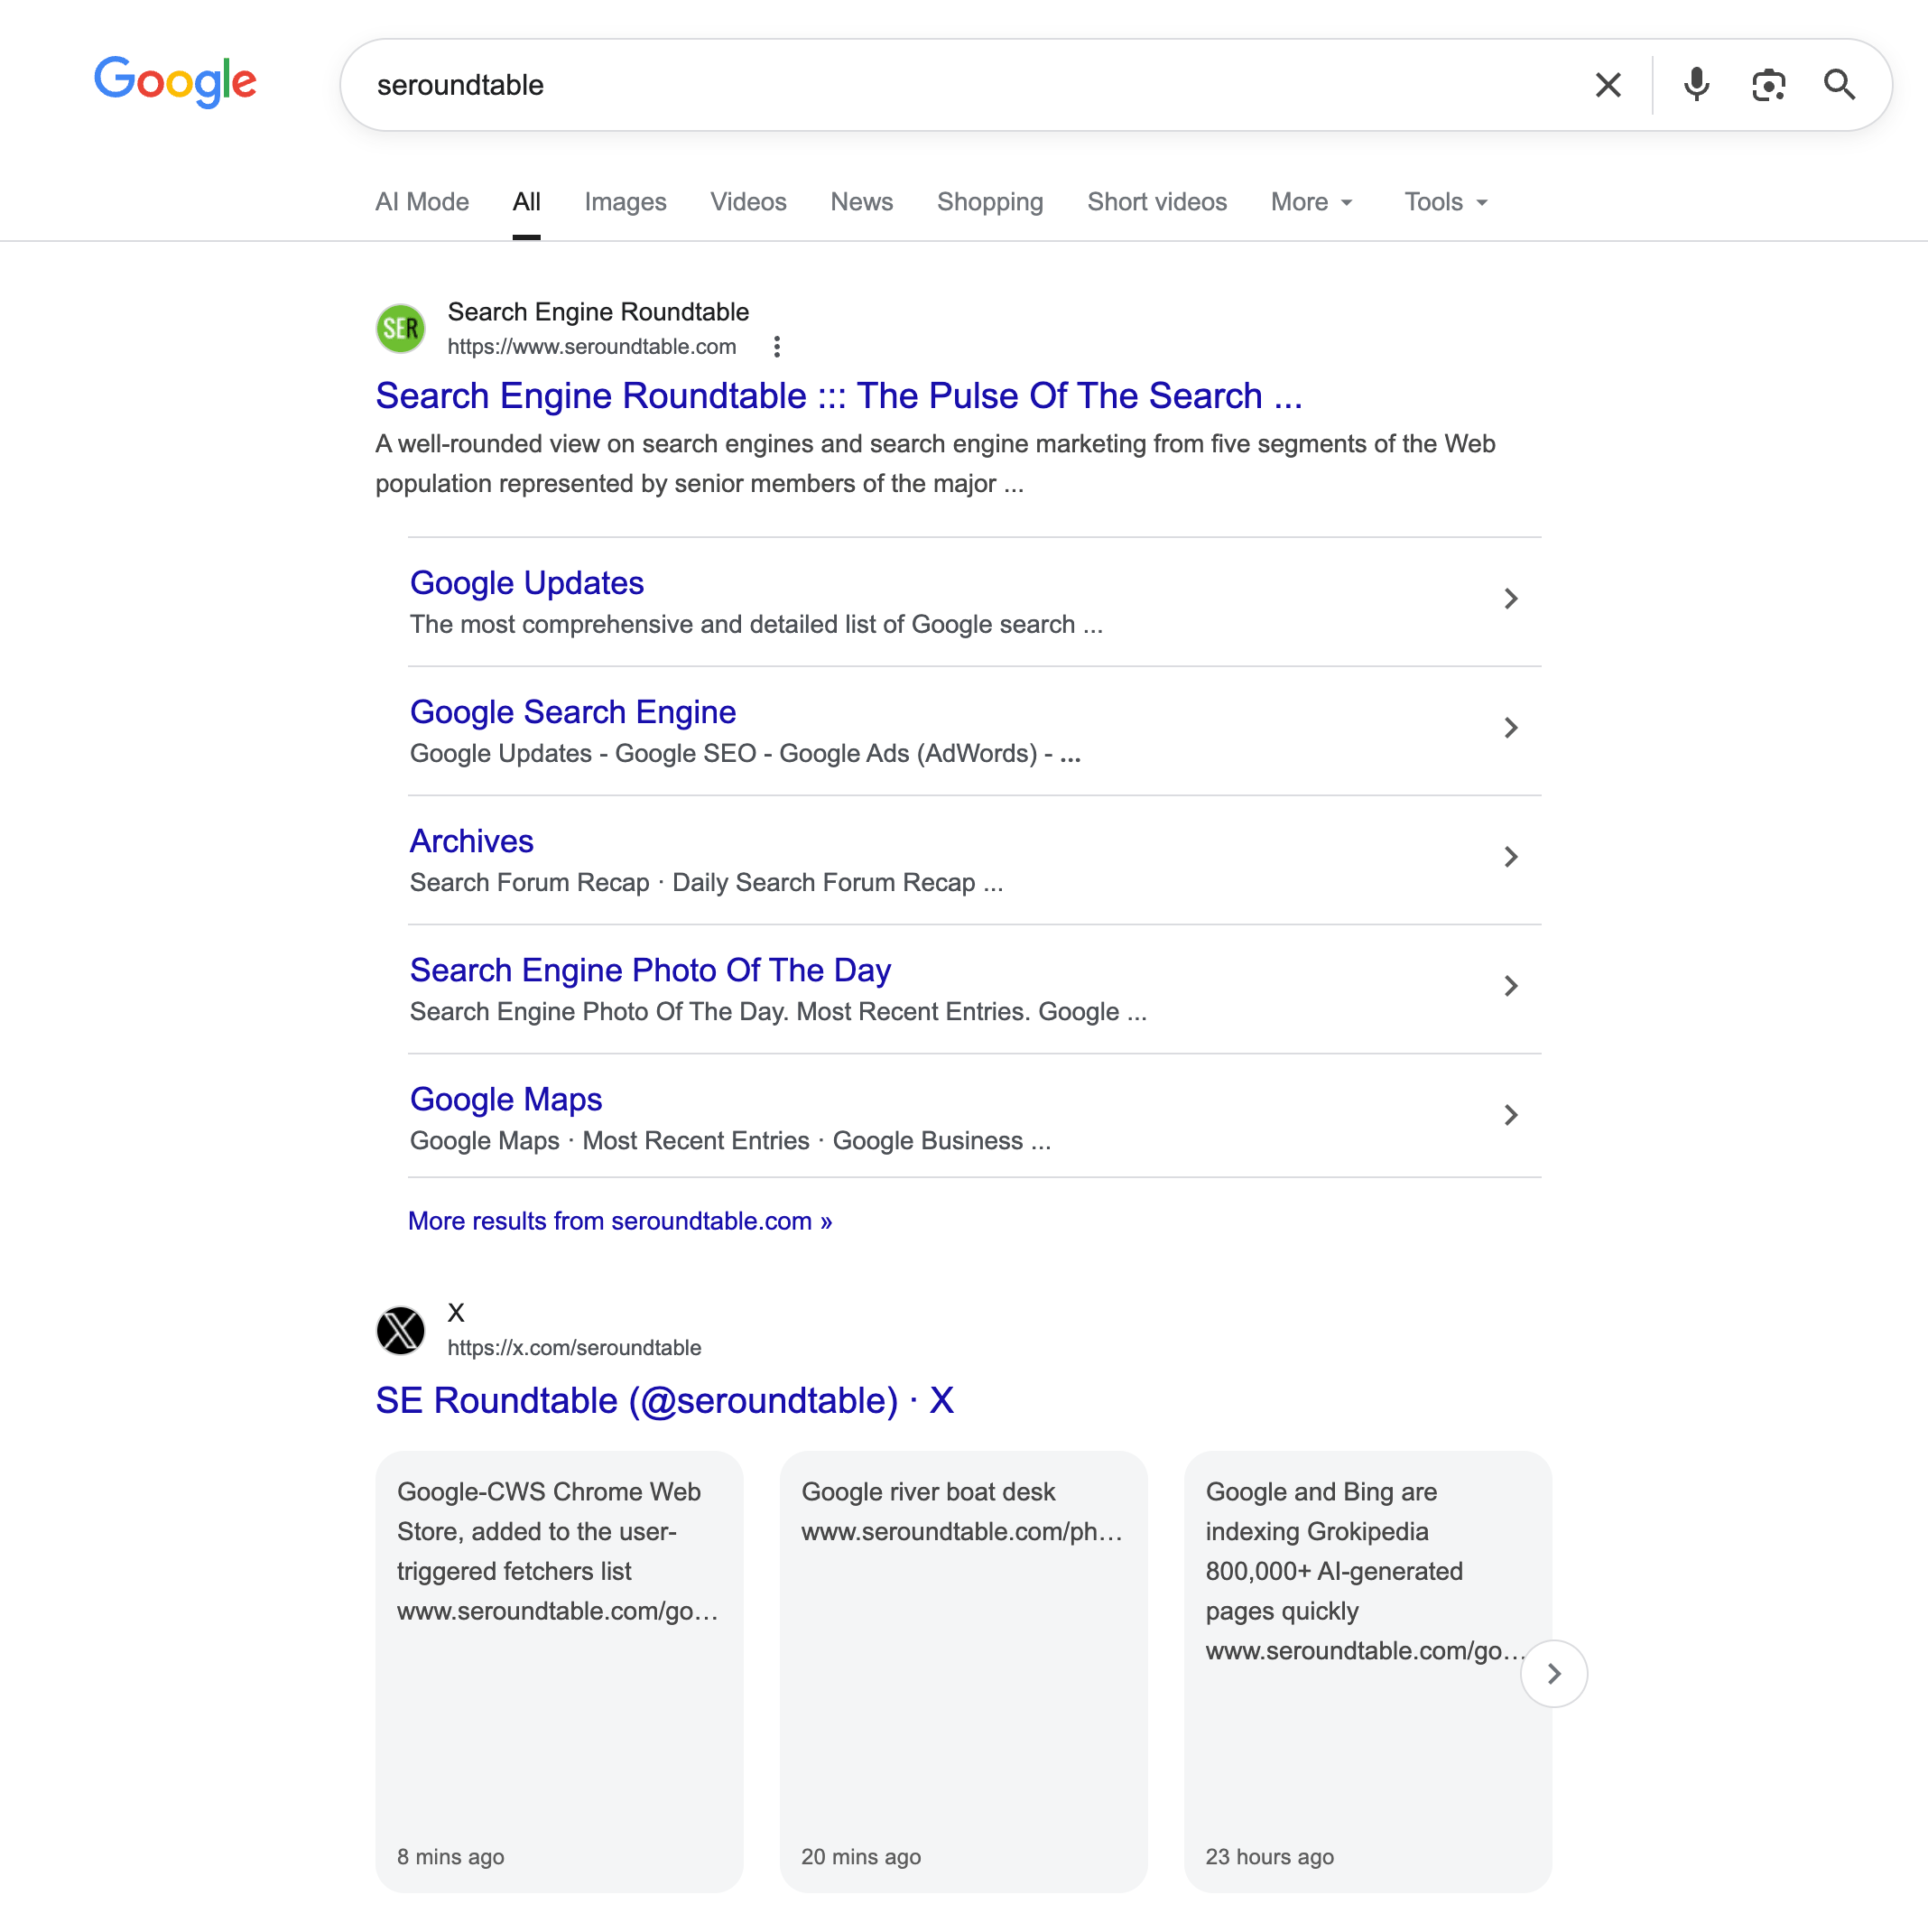Screen dimensions: 1928x1932
Task: Click inside the search input field
Action: tap(900, 84)
